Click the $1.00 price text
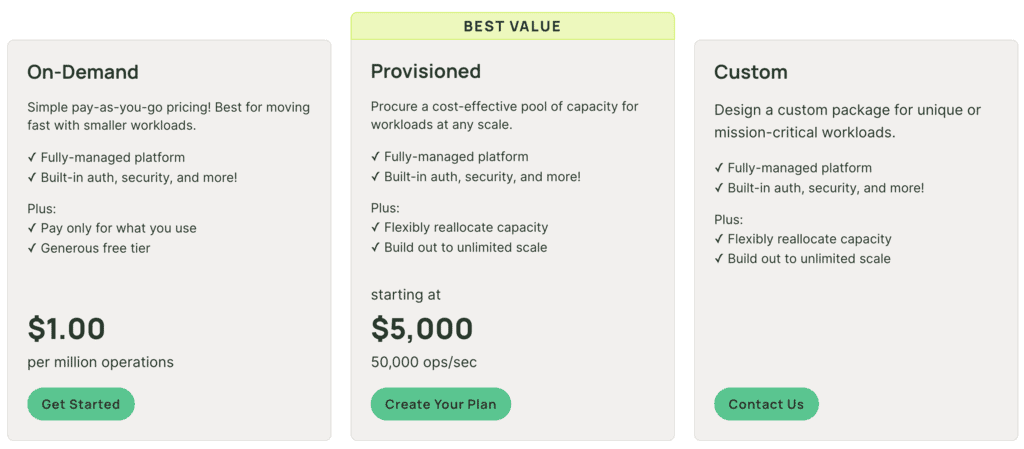1024x449 pixels. point(66,329)
